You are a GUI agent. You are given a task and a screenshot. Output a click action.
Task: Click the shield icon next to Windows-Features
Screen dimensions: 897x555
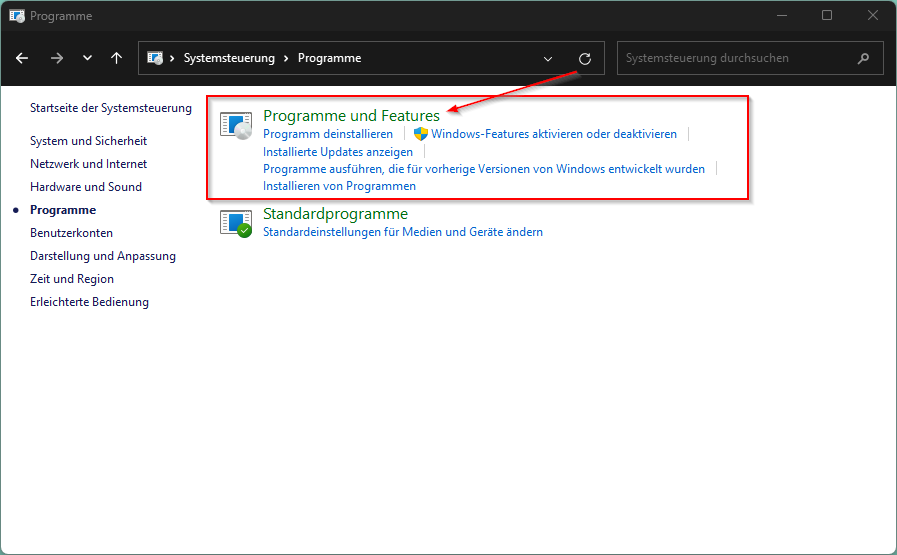[420, 134]
